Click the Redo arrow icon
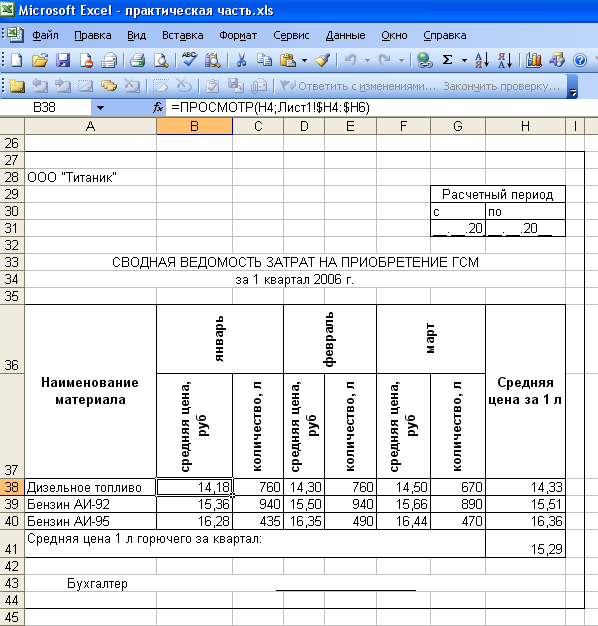Screen dimensions: 598x626 point(385,60)
